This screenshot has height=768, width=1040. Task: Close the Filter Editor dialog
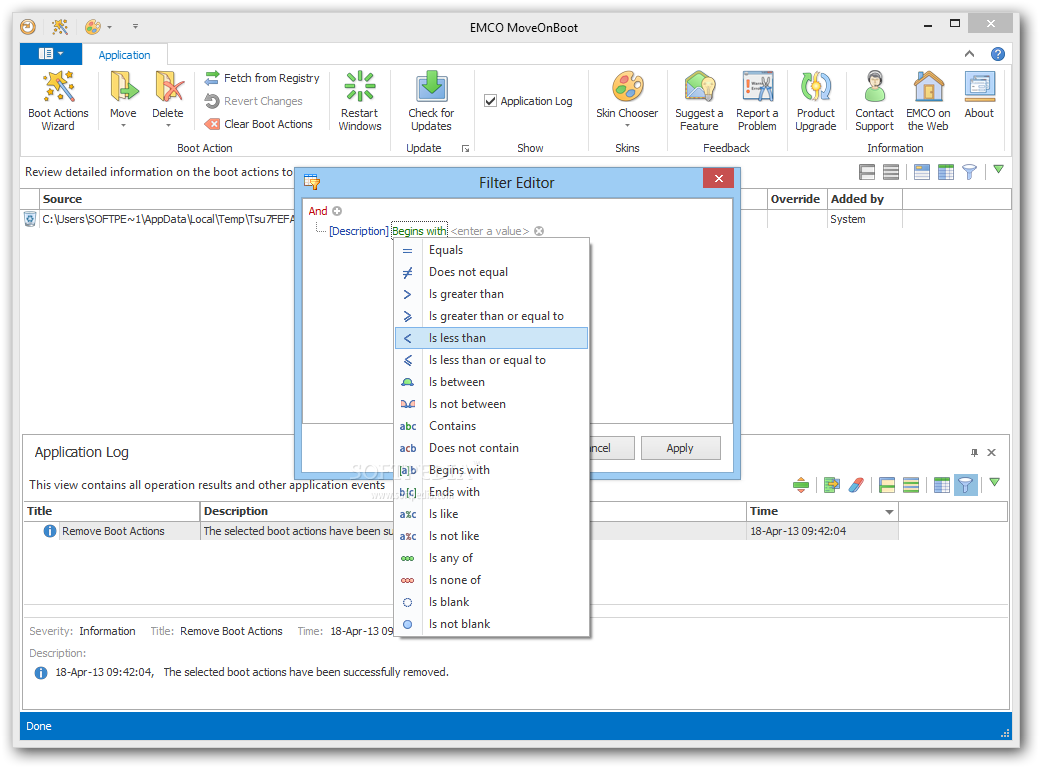718,178
